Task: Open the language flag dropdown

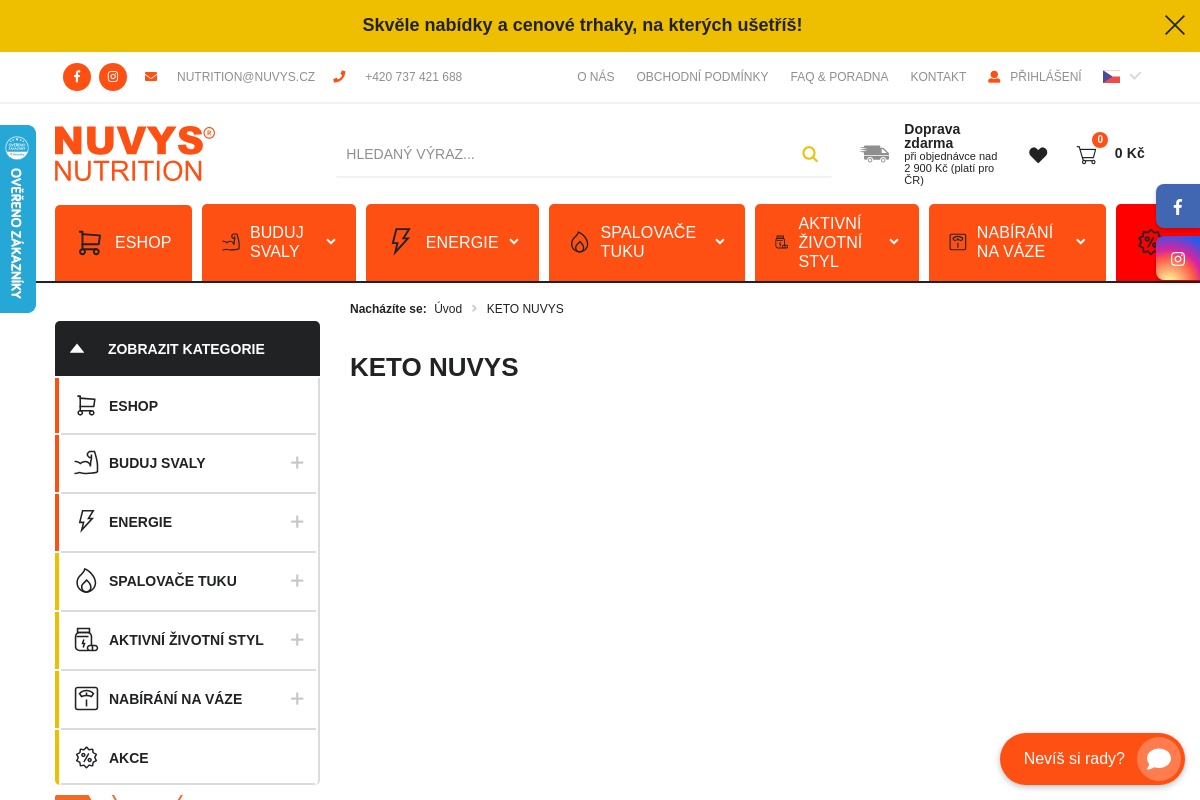Action: (x=1119, y=75)
